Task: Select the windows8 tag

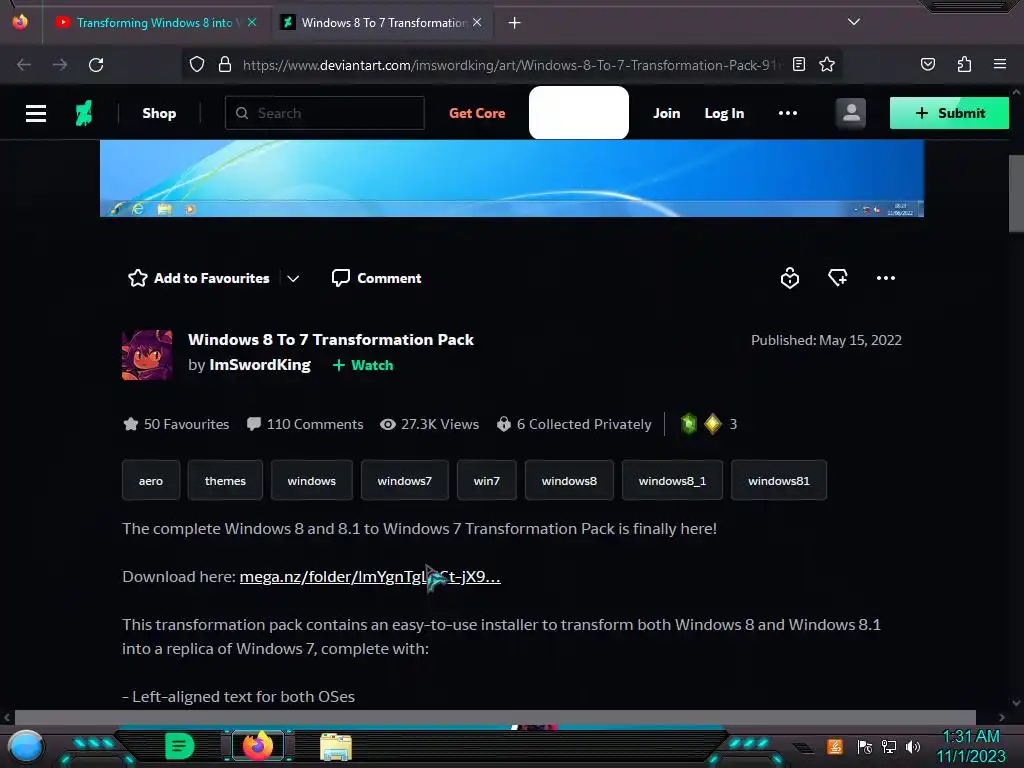Action: tap(569, 481)
